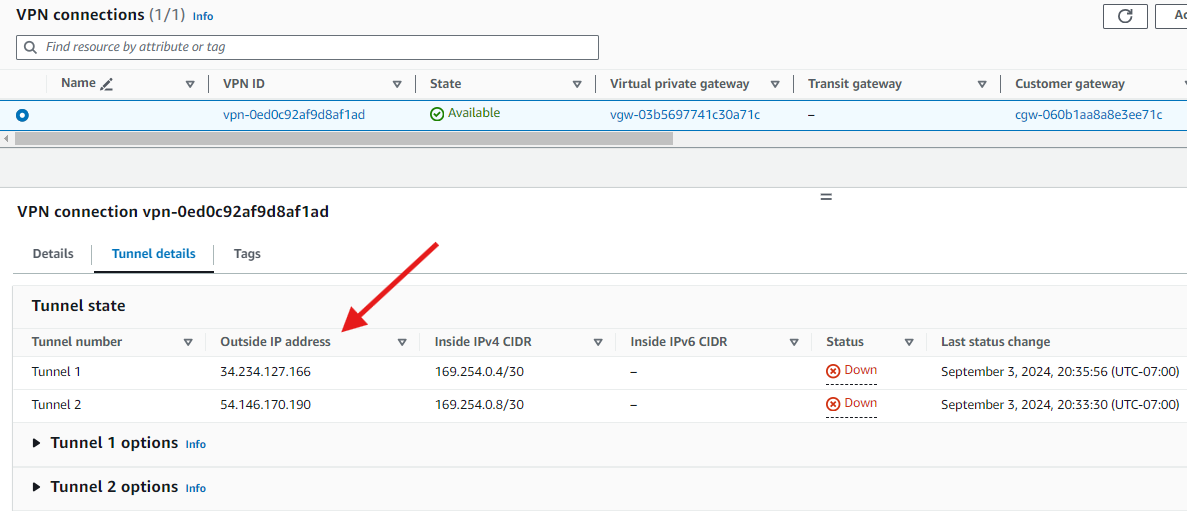The height and width of the screenshot is (511, 1187).
Task: Sort by VPN ID column arrow
Action: (397, 85)
